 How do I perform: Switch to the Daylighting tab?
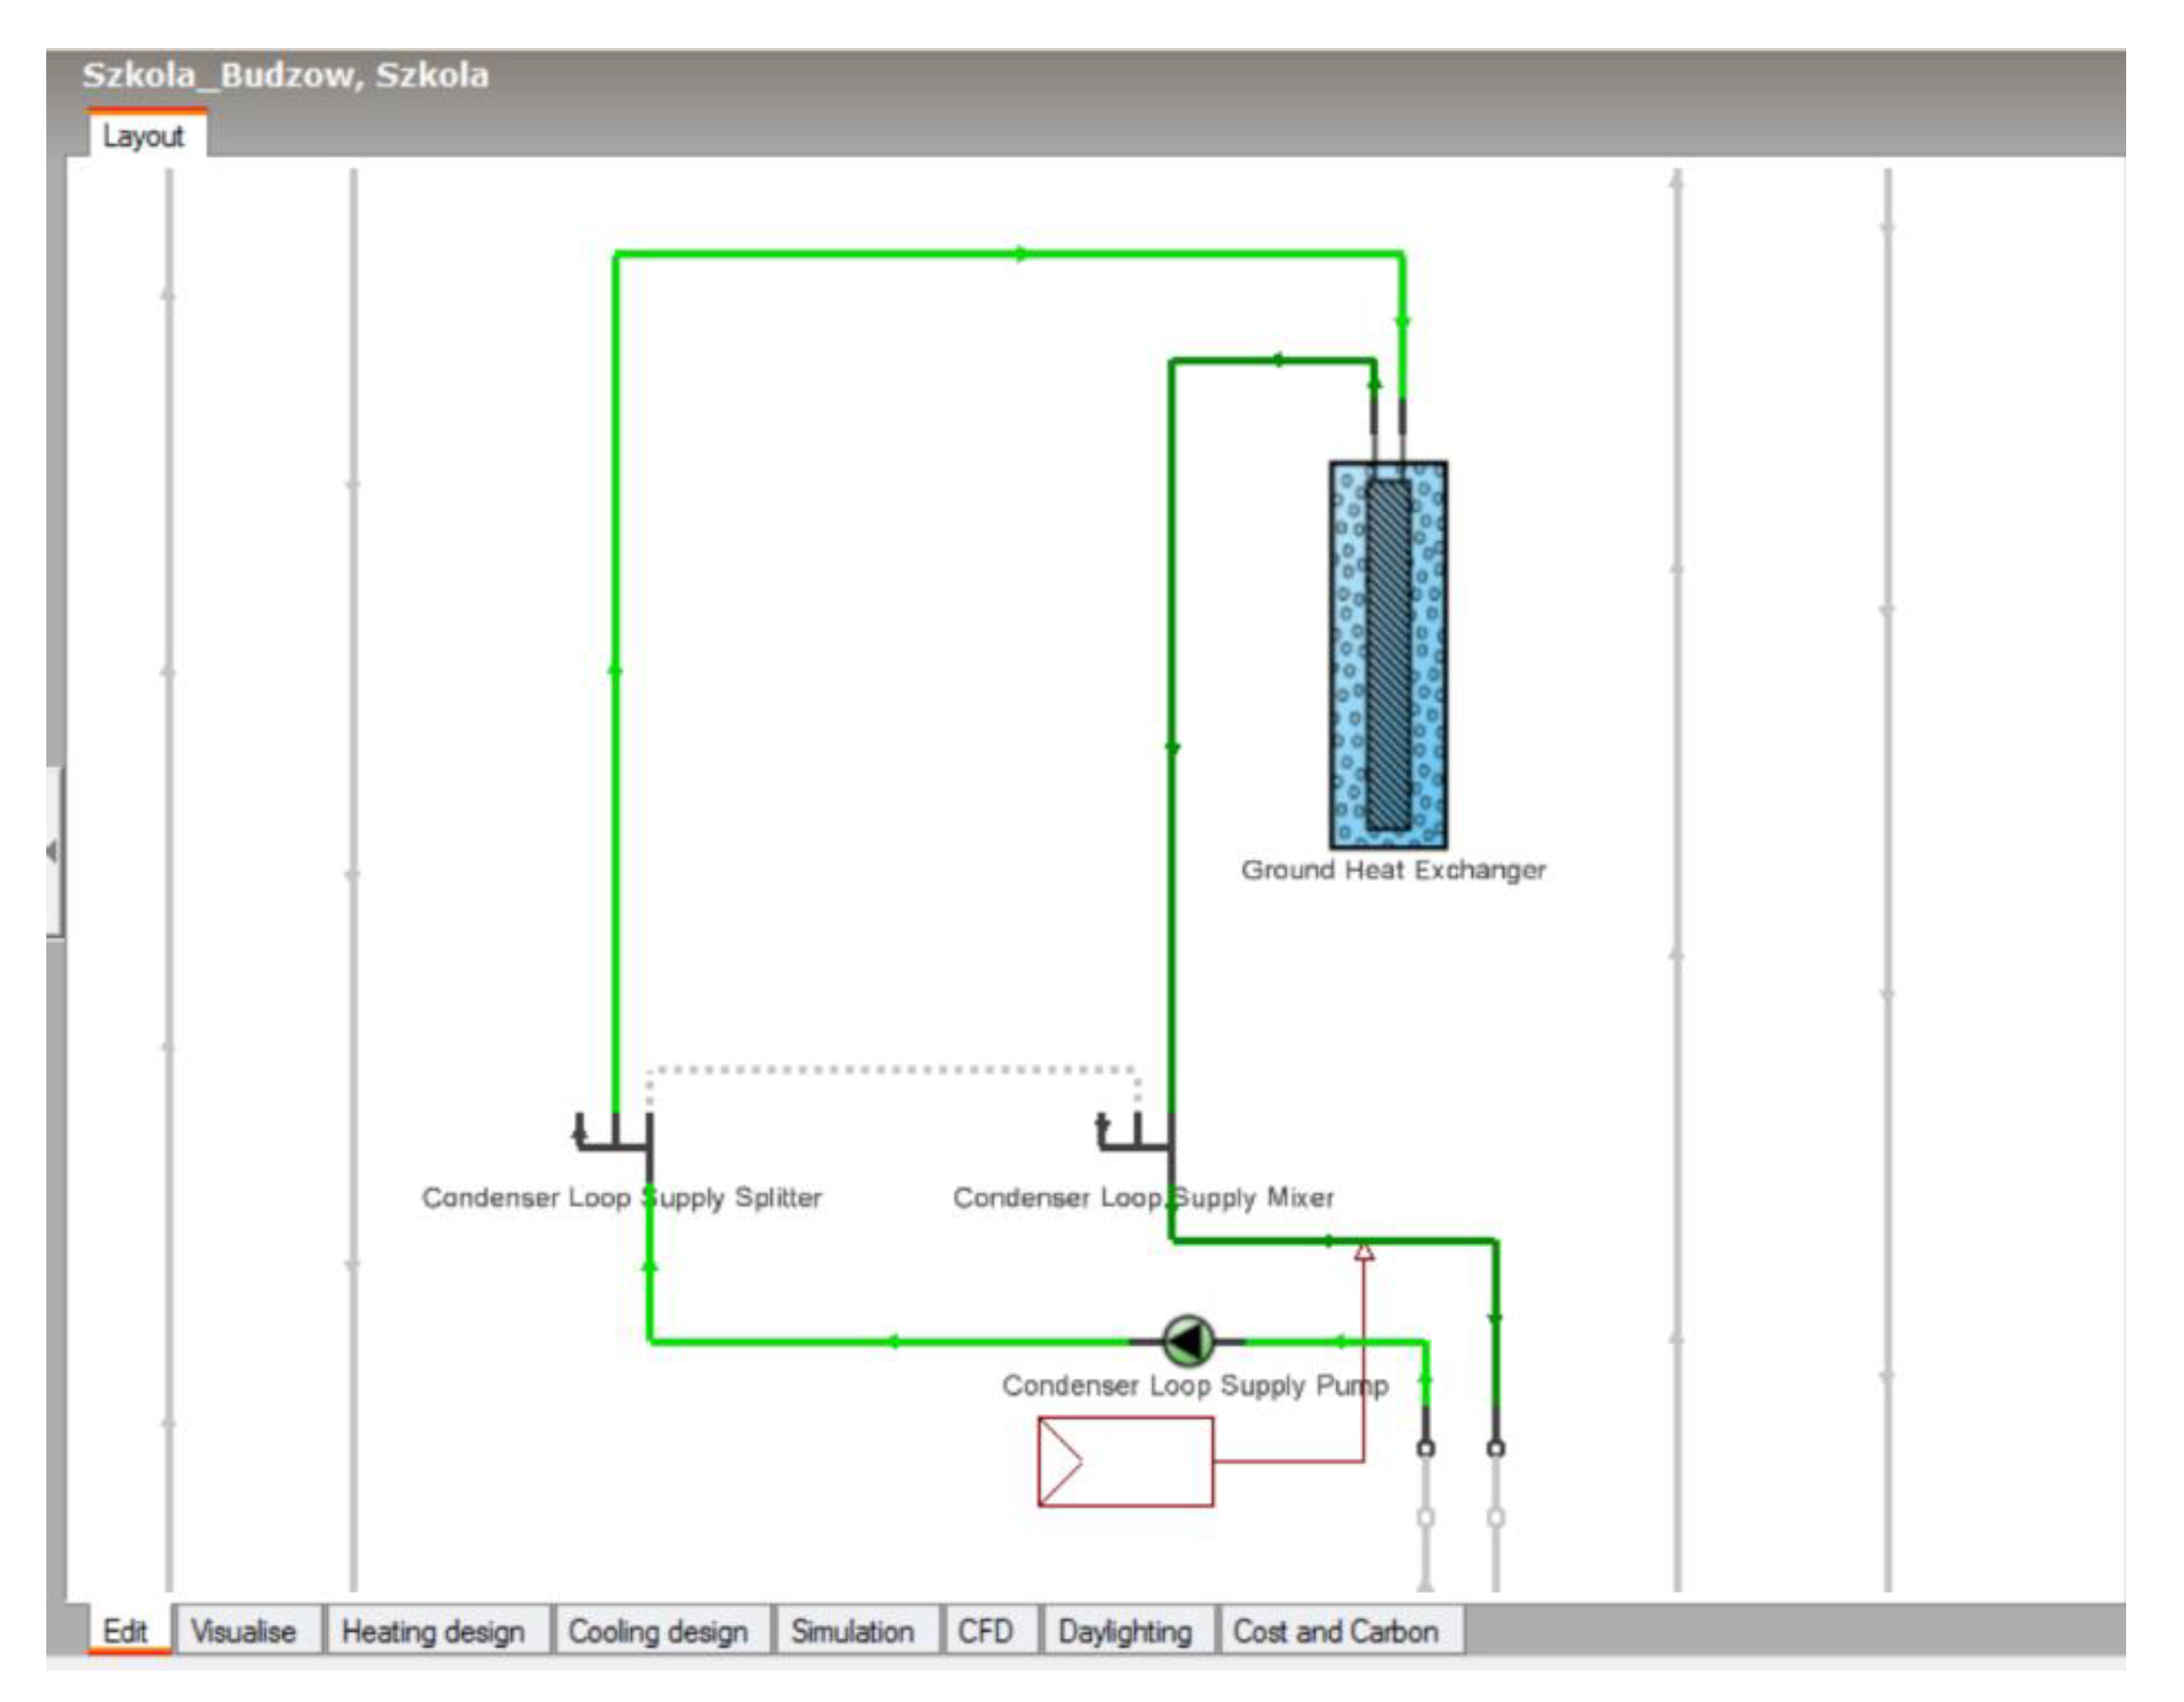point(1125,1631)
